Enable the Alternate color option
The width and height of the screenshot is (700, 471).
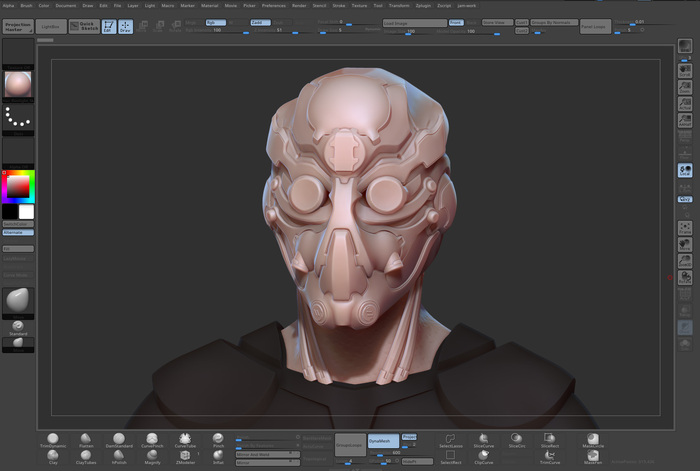(18, 232)
